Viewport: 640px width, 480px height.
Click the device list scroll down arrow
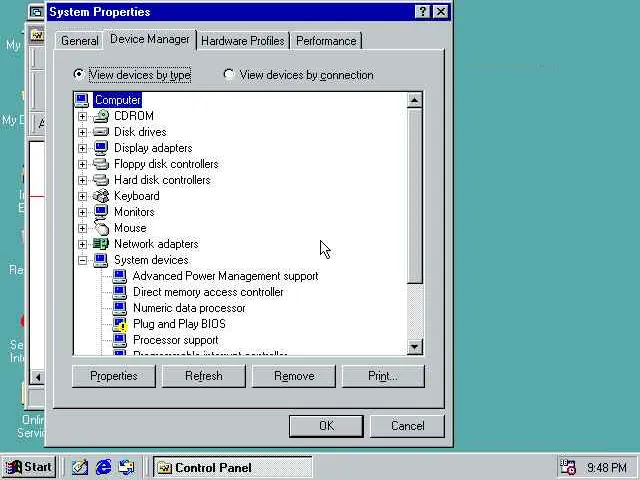(414, 347)
